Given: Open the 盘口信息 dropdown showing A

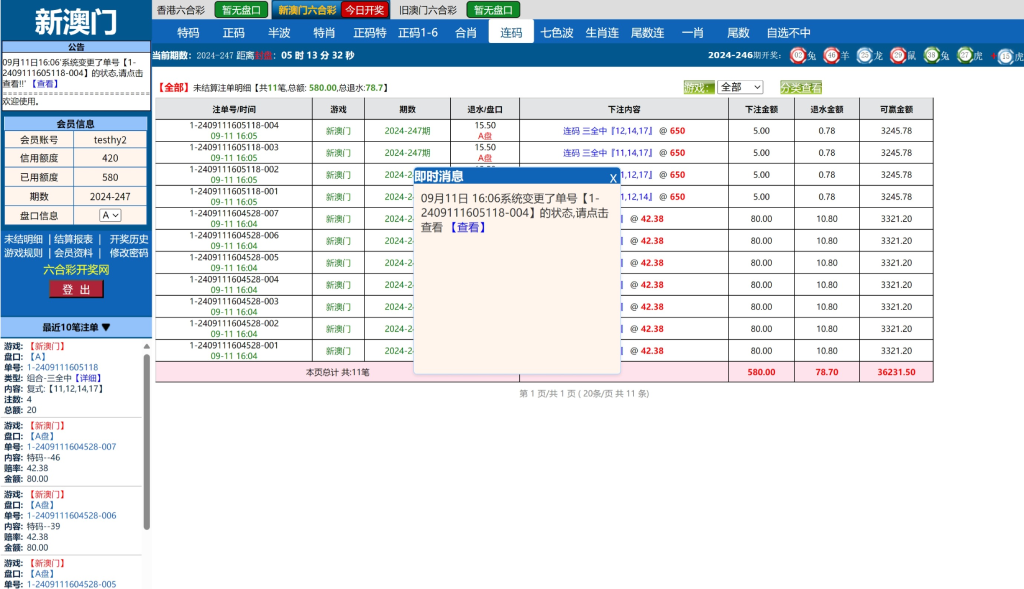Looking at the screenshot, I should pos(109,215).
